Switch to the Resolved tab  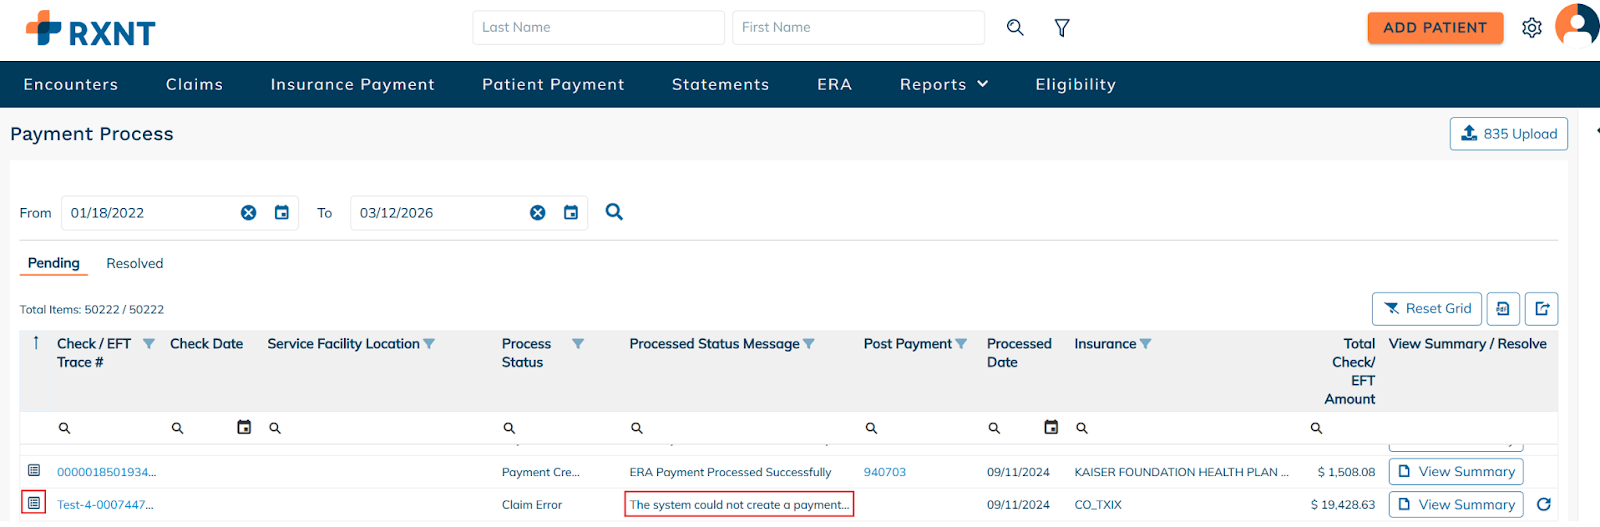click(x=135, y=264)
